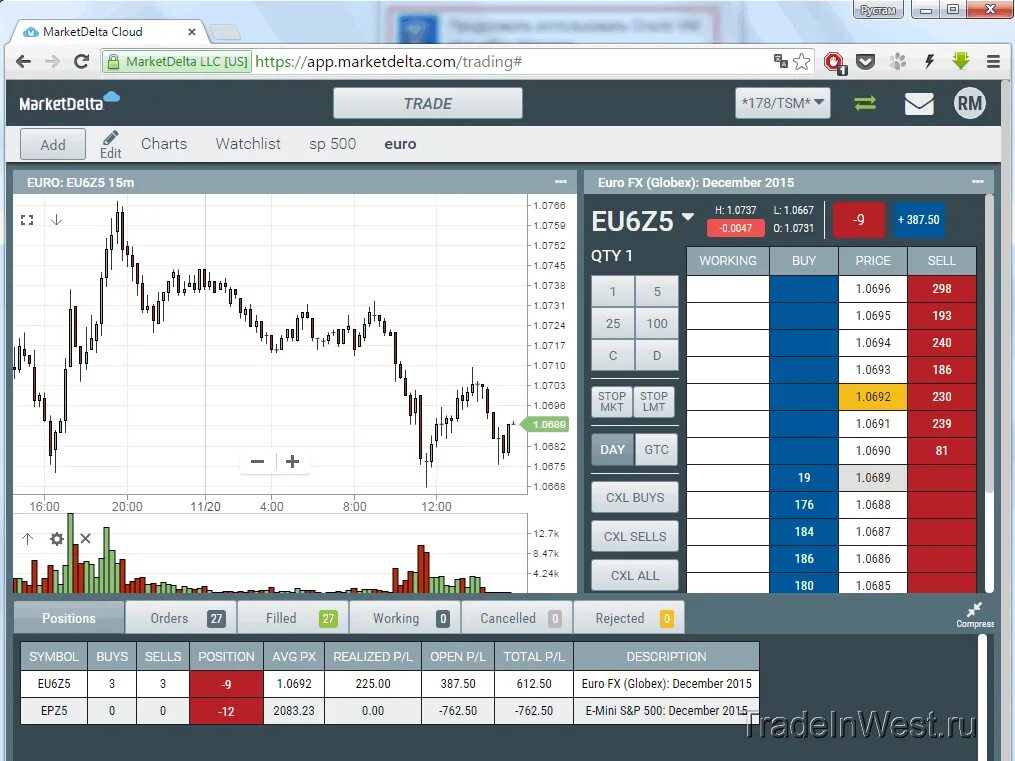
Task: Click the TRADE button
Action: [428, 104]
